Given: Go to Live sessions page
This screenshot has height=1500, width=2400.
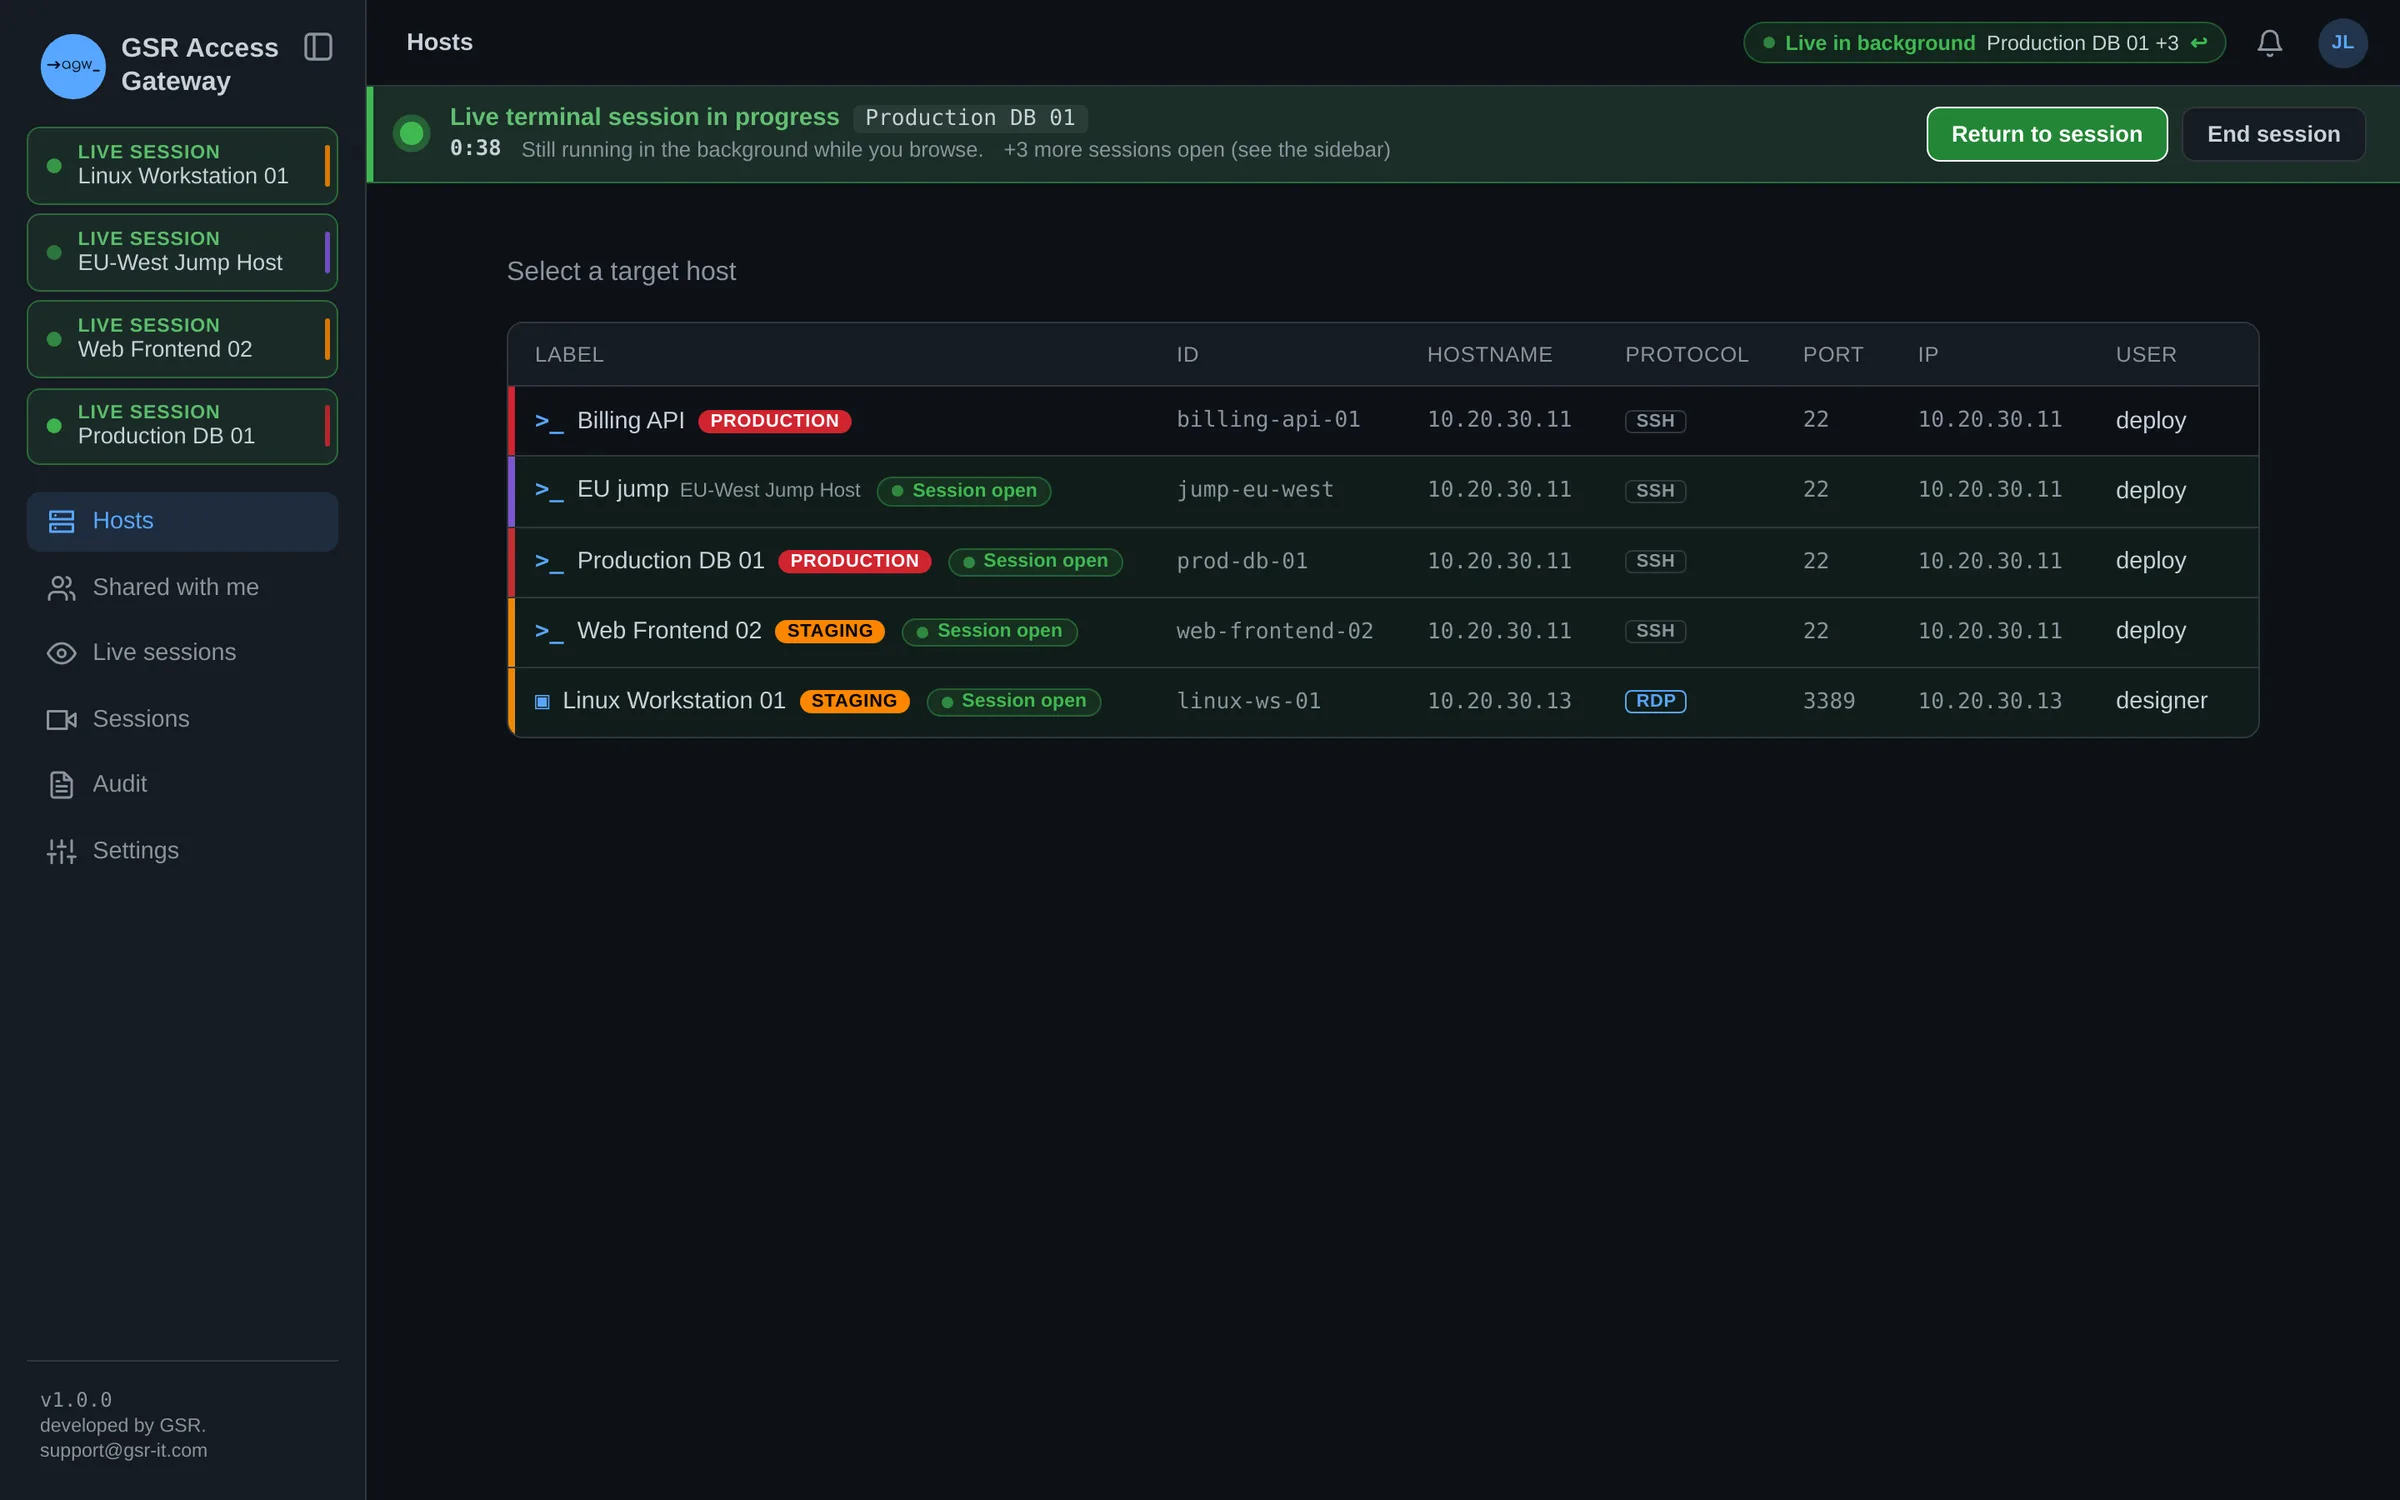Looking at the screenshot, I should click(182, 653).
